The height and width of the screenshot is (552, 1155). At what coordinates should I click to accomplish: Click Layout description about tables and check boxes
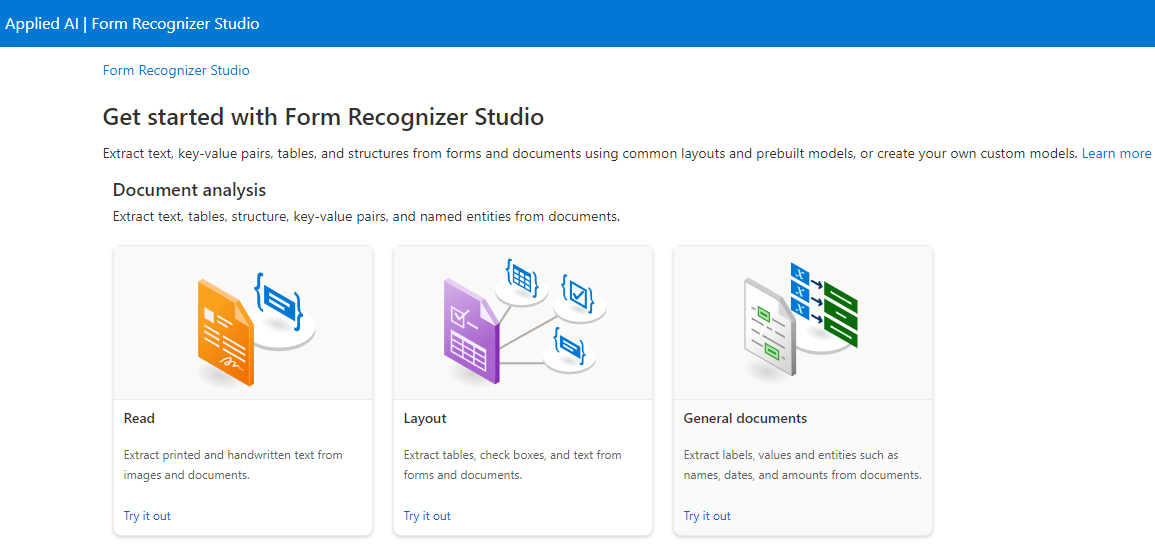(x=513, y=465)
